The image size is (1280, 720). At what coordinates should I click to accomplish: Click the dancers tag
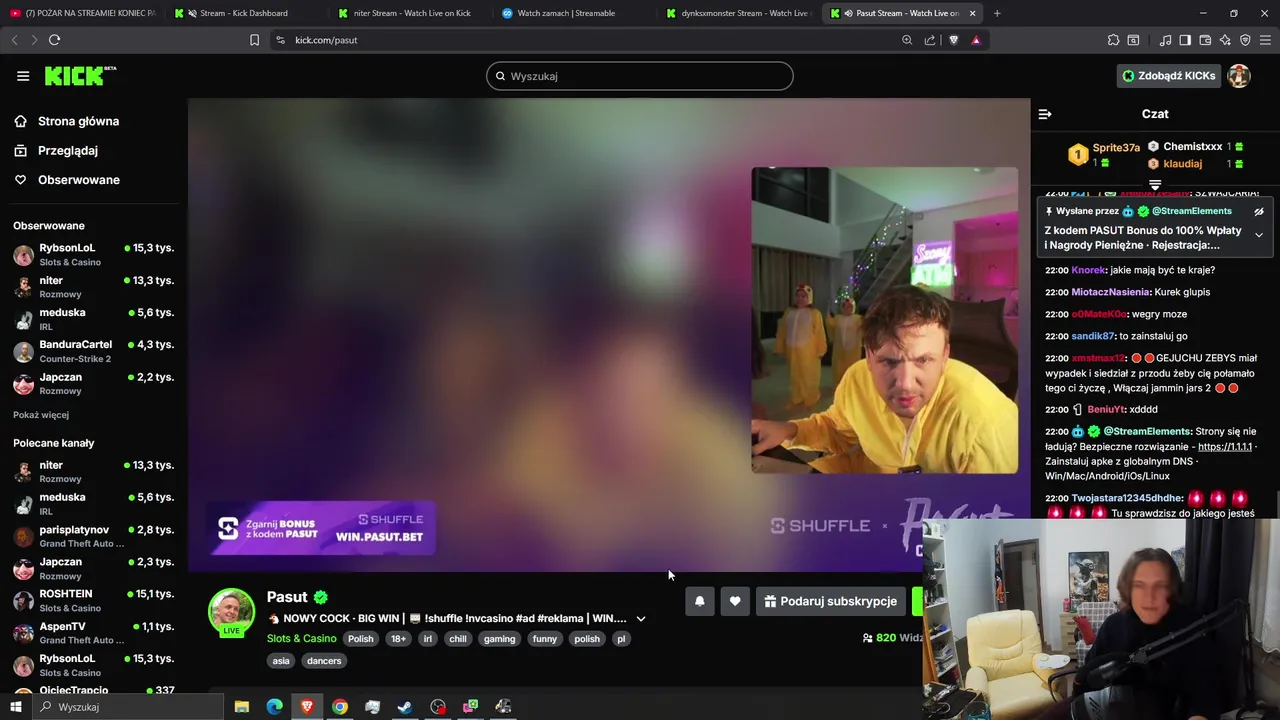click(x=324, y=661)
